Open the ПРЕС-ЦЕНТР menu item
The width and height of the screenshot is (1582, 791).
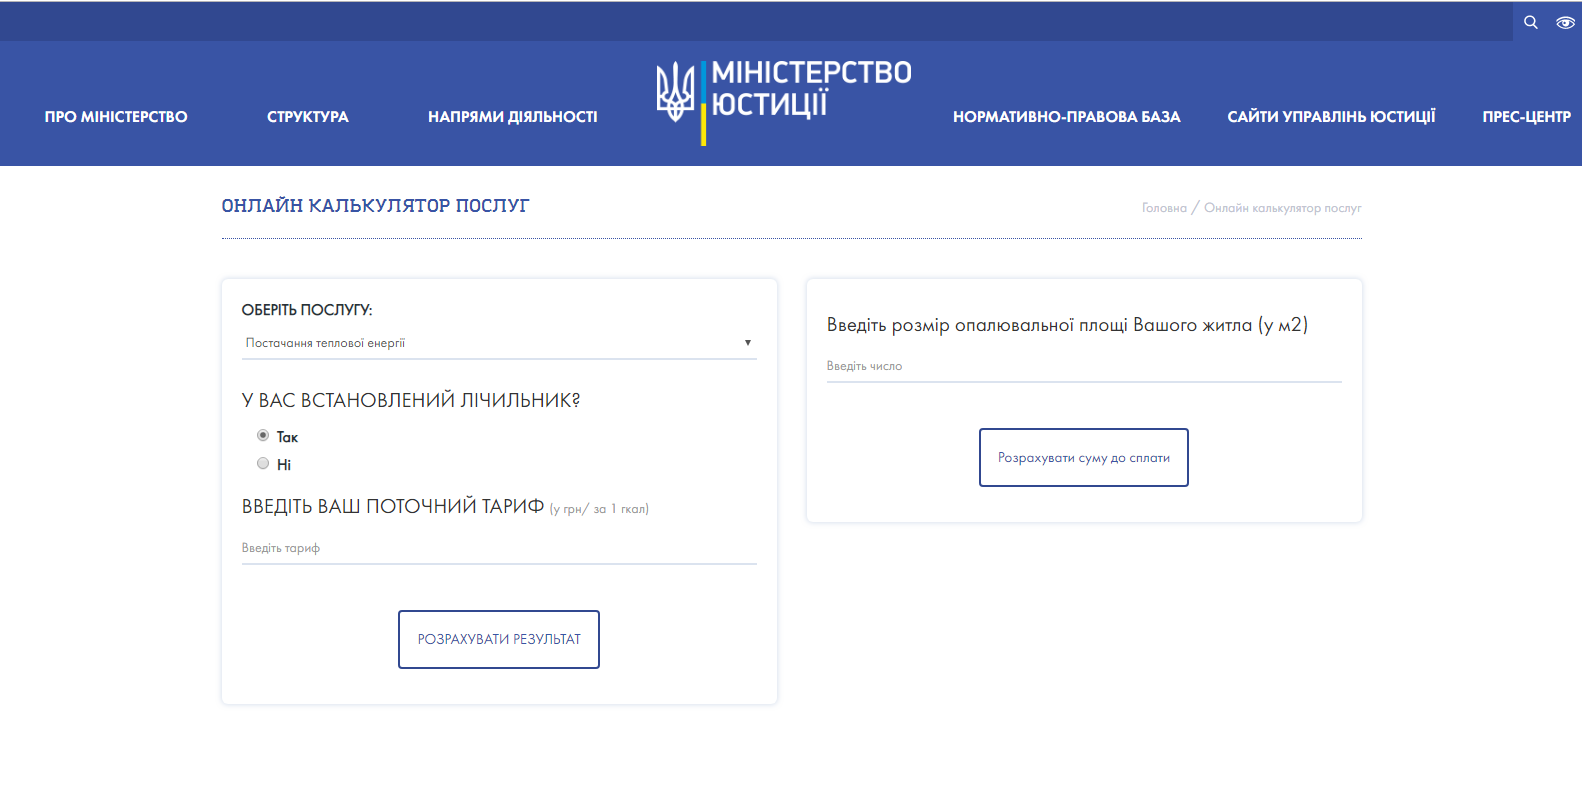[1526, 117]
